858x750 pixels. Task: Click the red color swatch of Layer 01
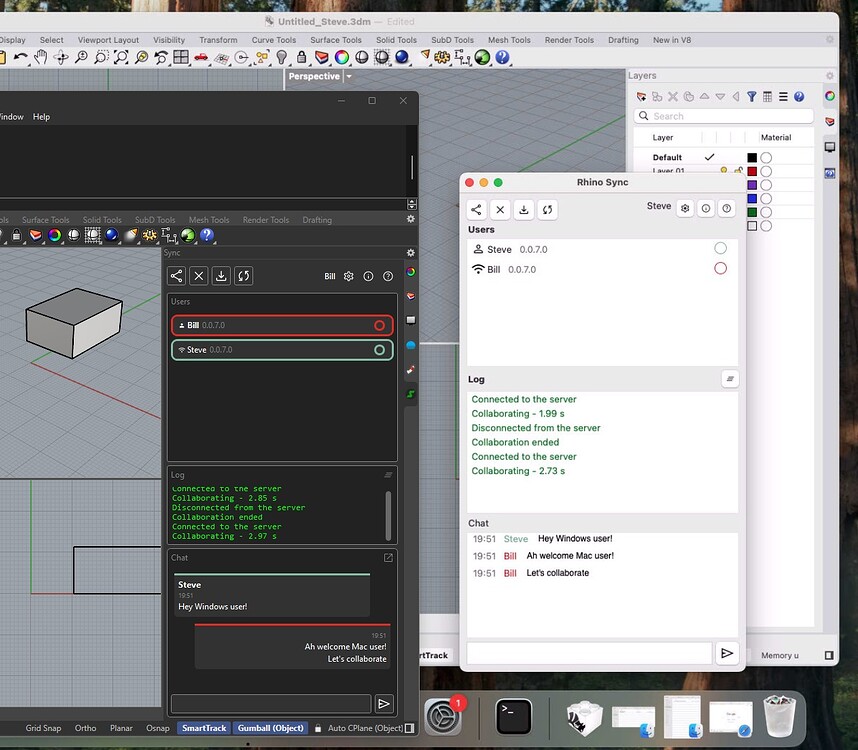click(752, 170)
